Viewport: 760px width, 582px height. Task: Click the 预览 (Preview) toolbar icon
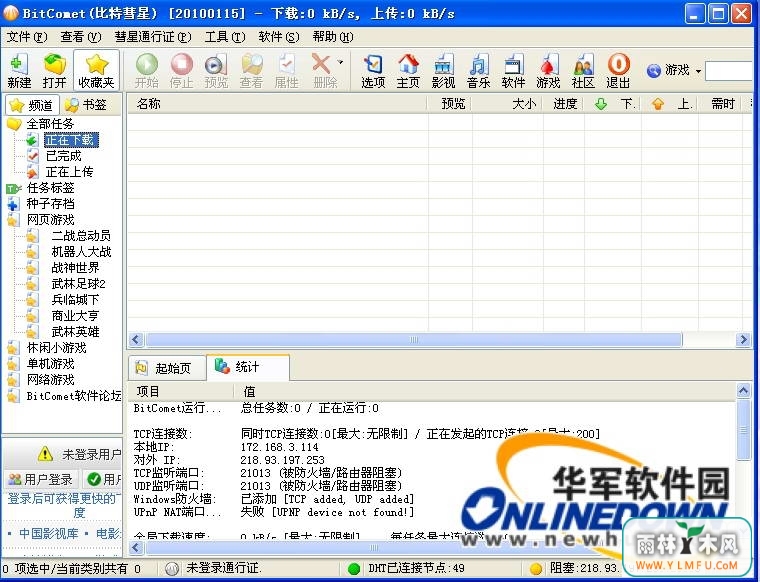tap(216, 71)
